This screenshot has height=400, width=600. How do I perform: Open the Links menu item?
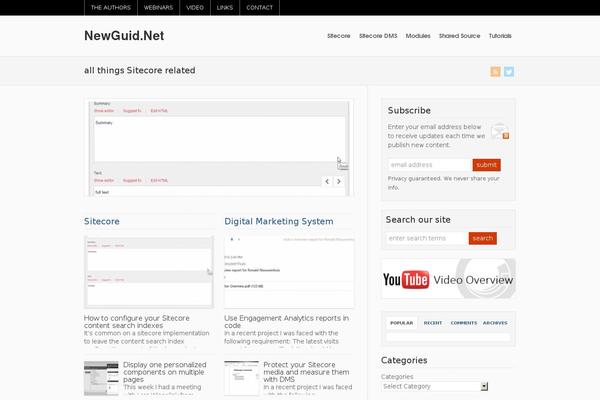click(225, 8)
